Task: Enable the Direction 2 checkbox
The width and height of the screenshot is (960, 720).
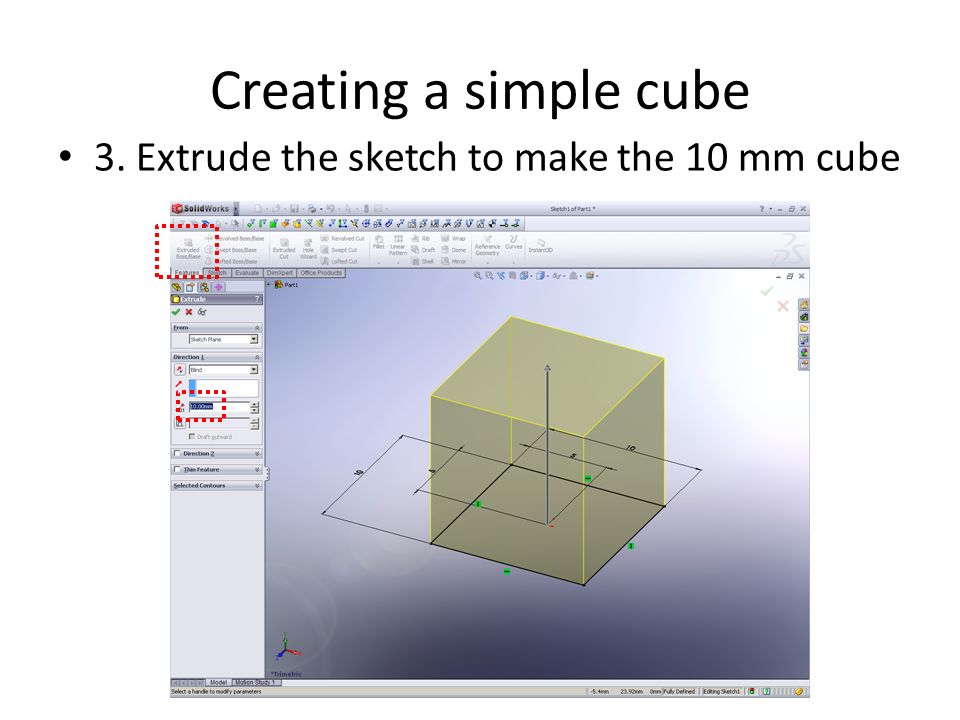Action: tap(177, 454)
